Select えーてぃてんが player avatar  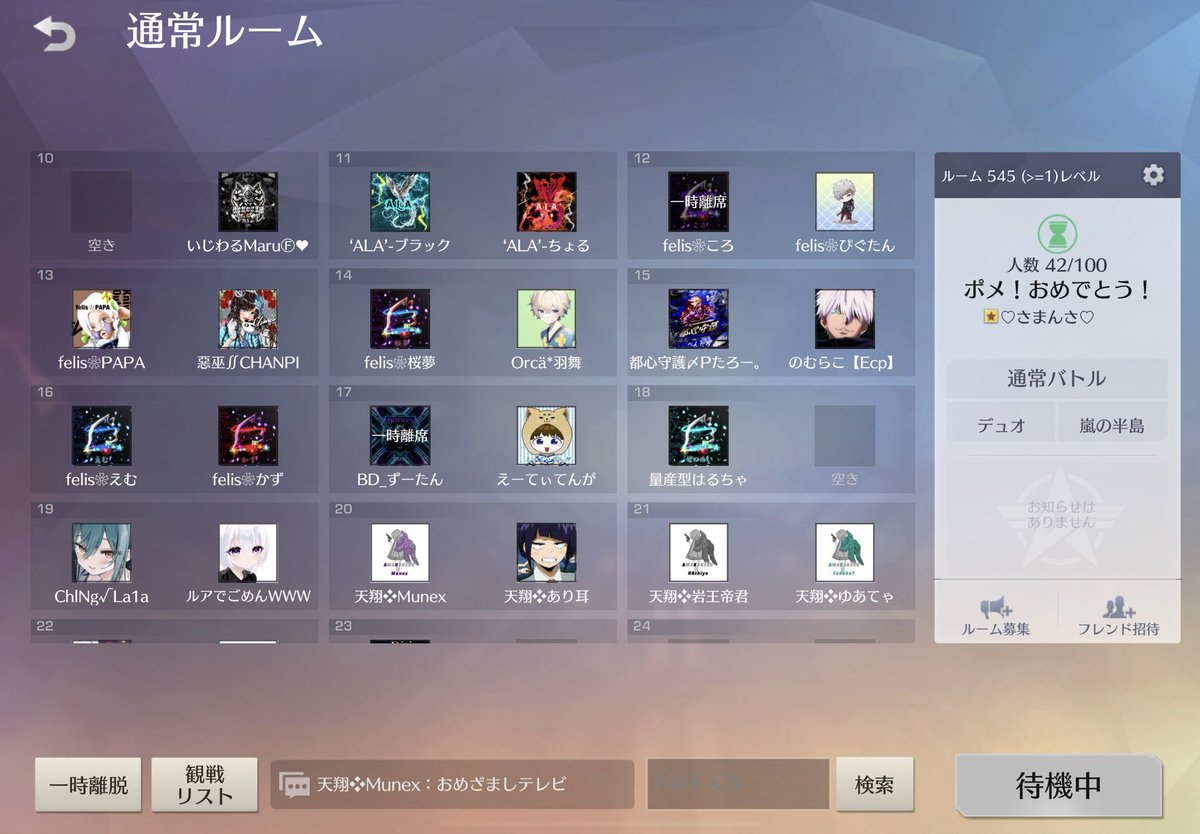tap(546, 436)
